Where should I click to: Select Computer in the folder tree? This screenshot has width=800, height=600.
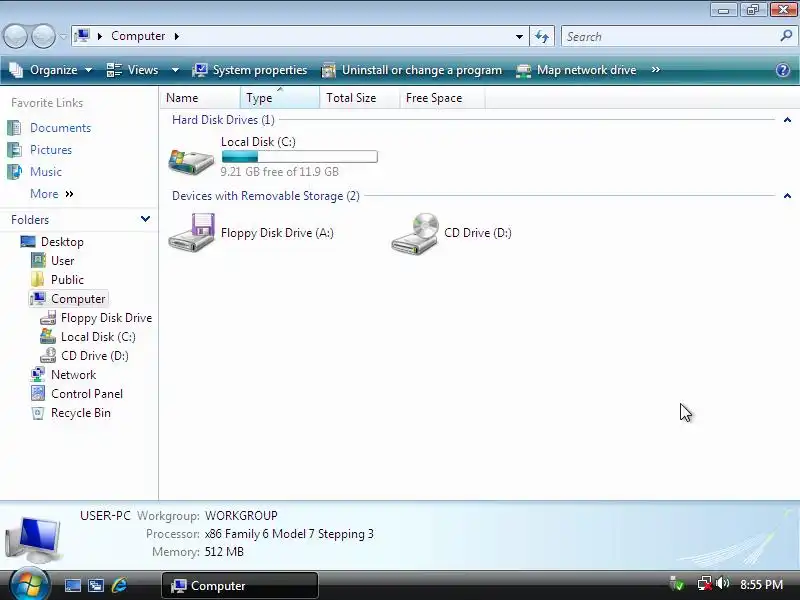(x=78, y=298)
